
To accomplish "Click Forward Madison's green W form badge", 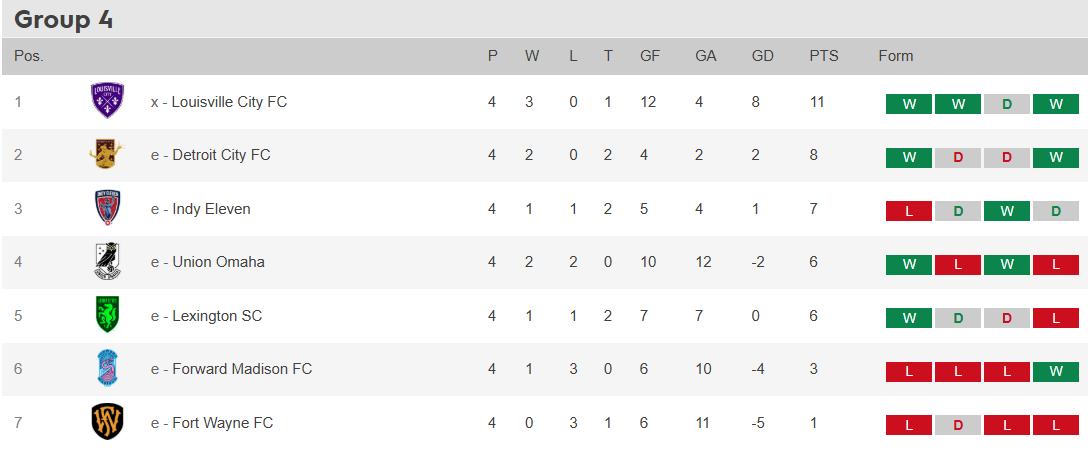I will pos(1055,371).
